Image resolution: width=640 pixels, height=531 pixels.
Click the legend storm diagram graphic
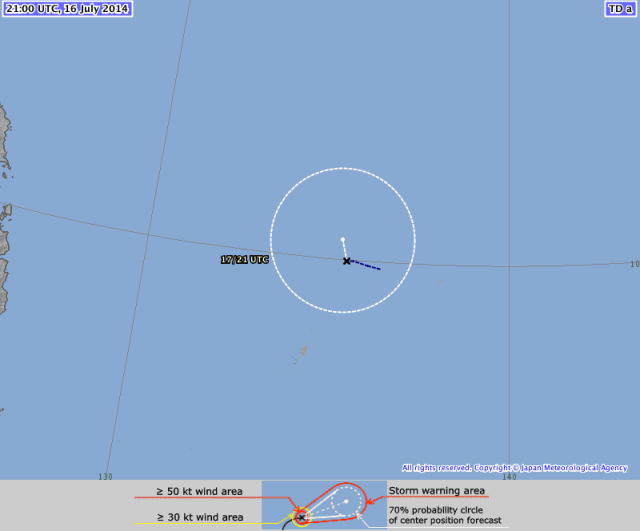(324, 506)
